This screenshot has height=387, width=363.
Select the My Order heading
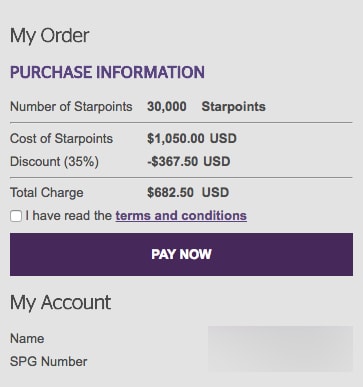coord(50,35)
